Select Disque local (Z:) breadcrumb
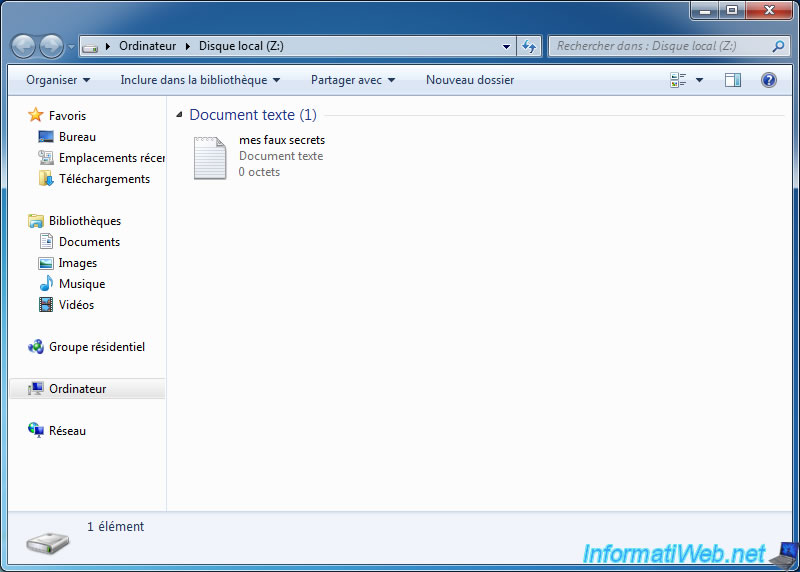Viewport: 800px width, 572px height. tap(241, 46)
